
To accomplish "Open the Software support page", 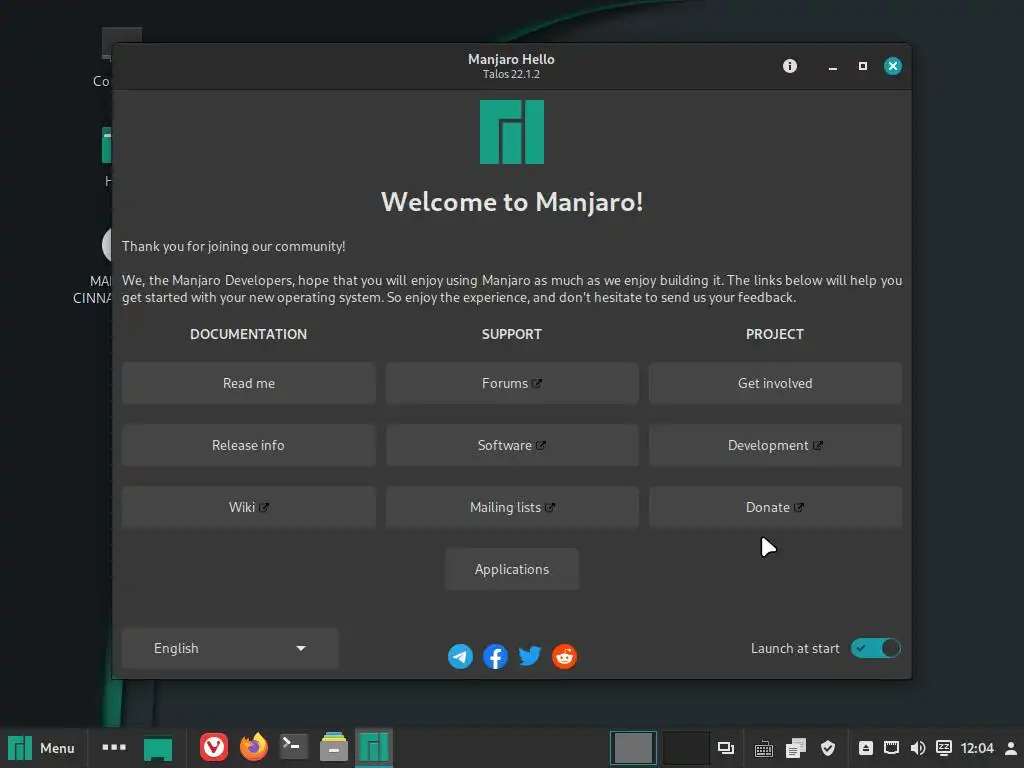I will (x=511, y=445).
